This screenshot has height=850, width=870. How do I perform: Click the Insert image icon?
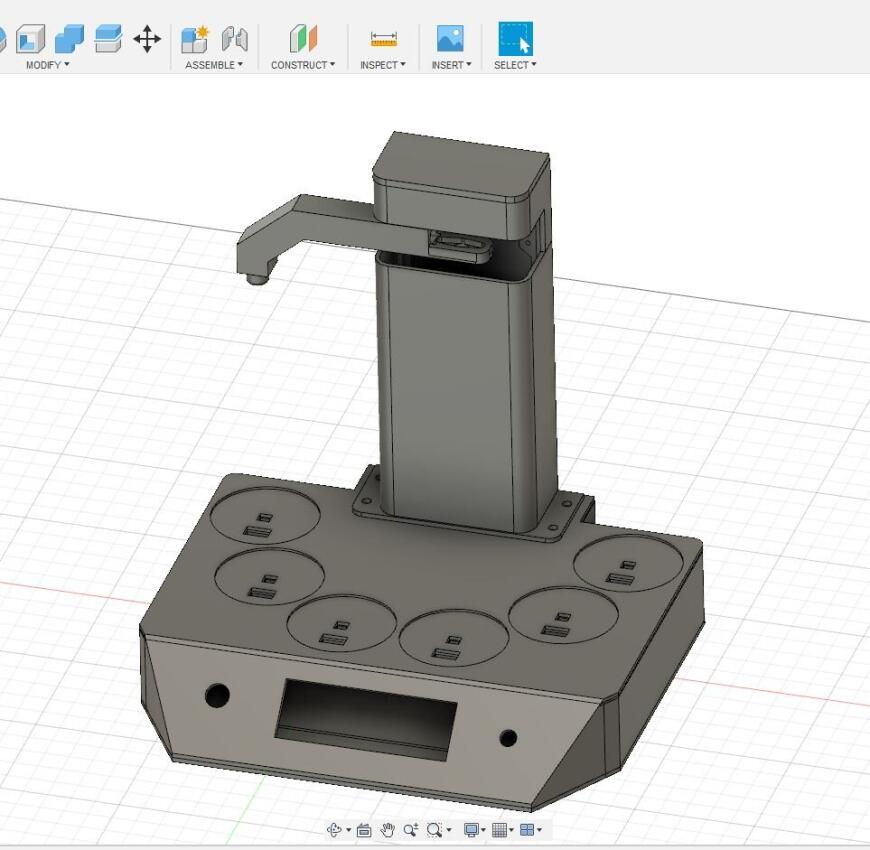(x=450, y=39)
